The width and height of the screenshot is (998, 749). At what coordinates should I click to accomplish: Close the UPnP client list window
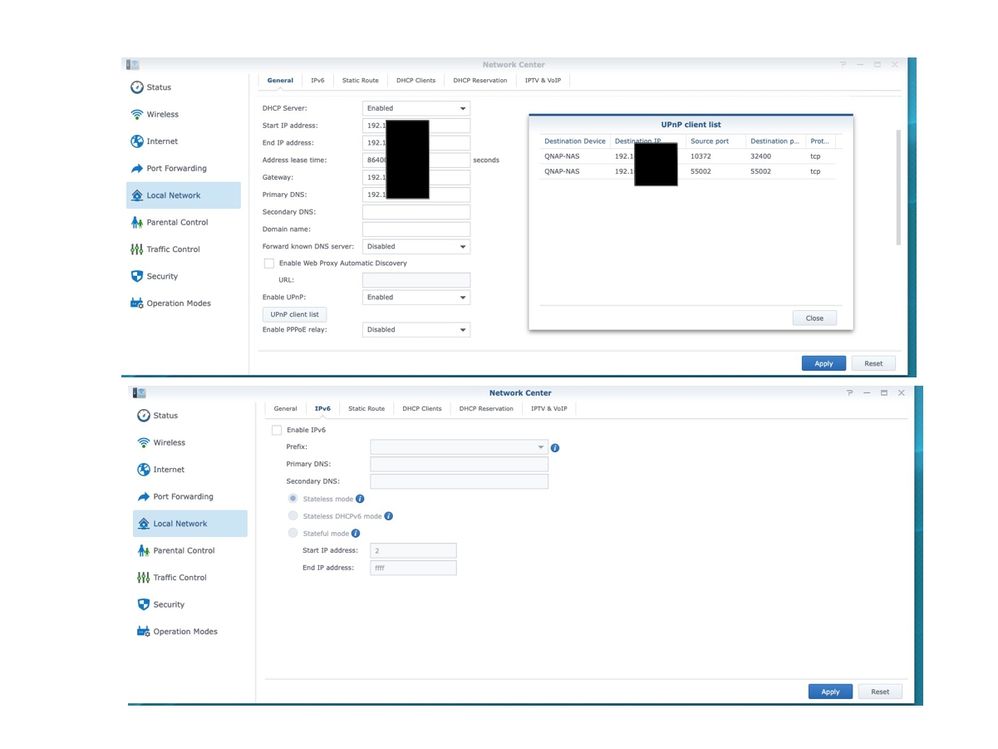click(x=813, y=317)
